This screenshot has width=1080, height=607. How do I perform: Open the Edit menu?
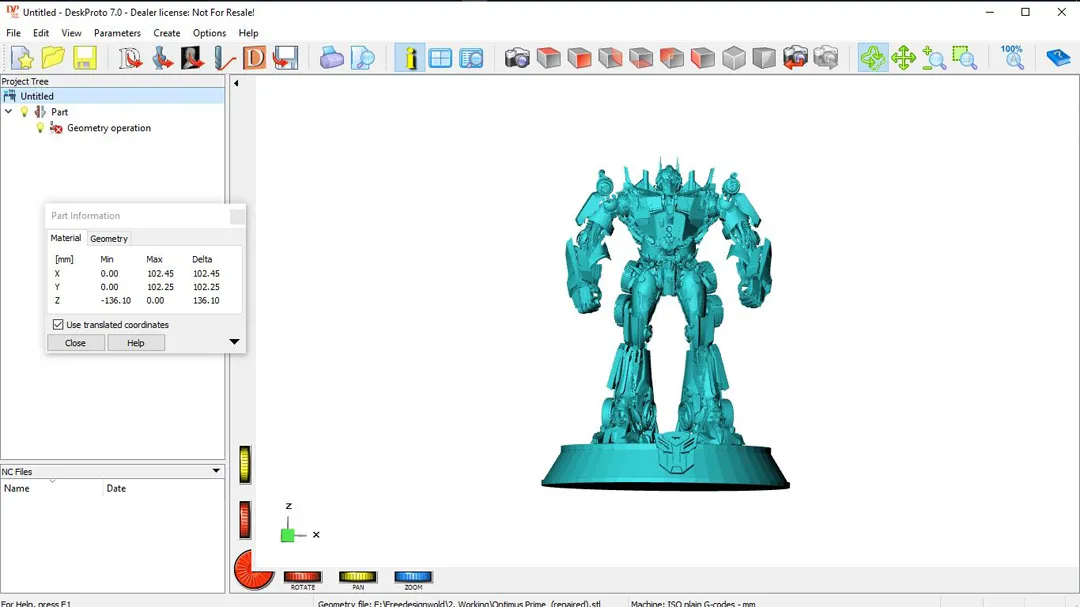tap(41, 33)
